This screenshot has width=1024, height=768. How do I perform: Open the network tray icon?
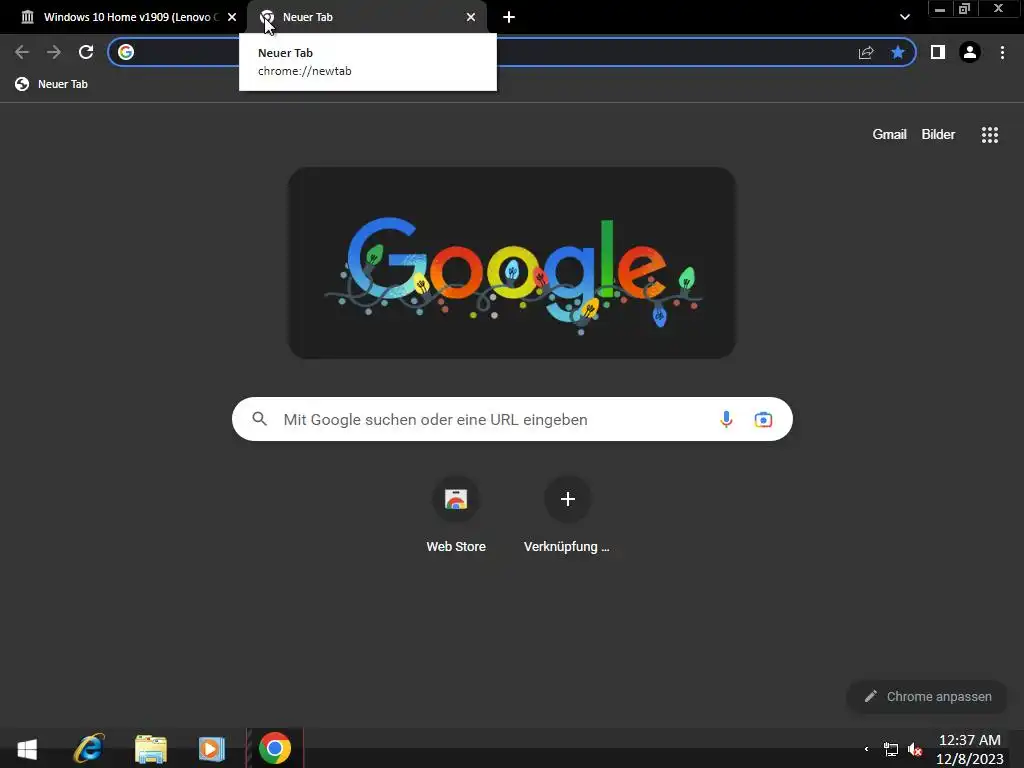(891, 749)
